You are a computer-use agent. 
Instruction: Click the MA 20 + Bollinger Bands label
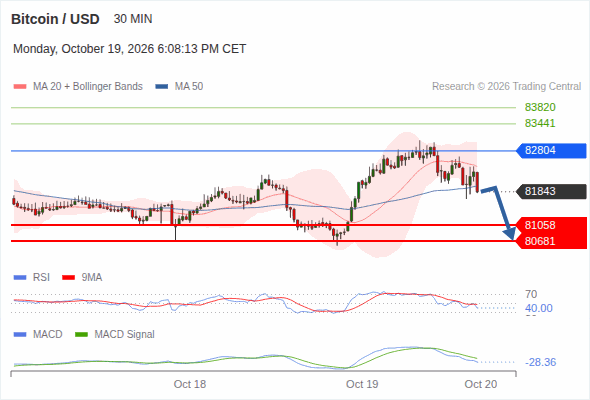click(x=88, y=87)
